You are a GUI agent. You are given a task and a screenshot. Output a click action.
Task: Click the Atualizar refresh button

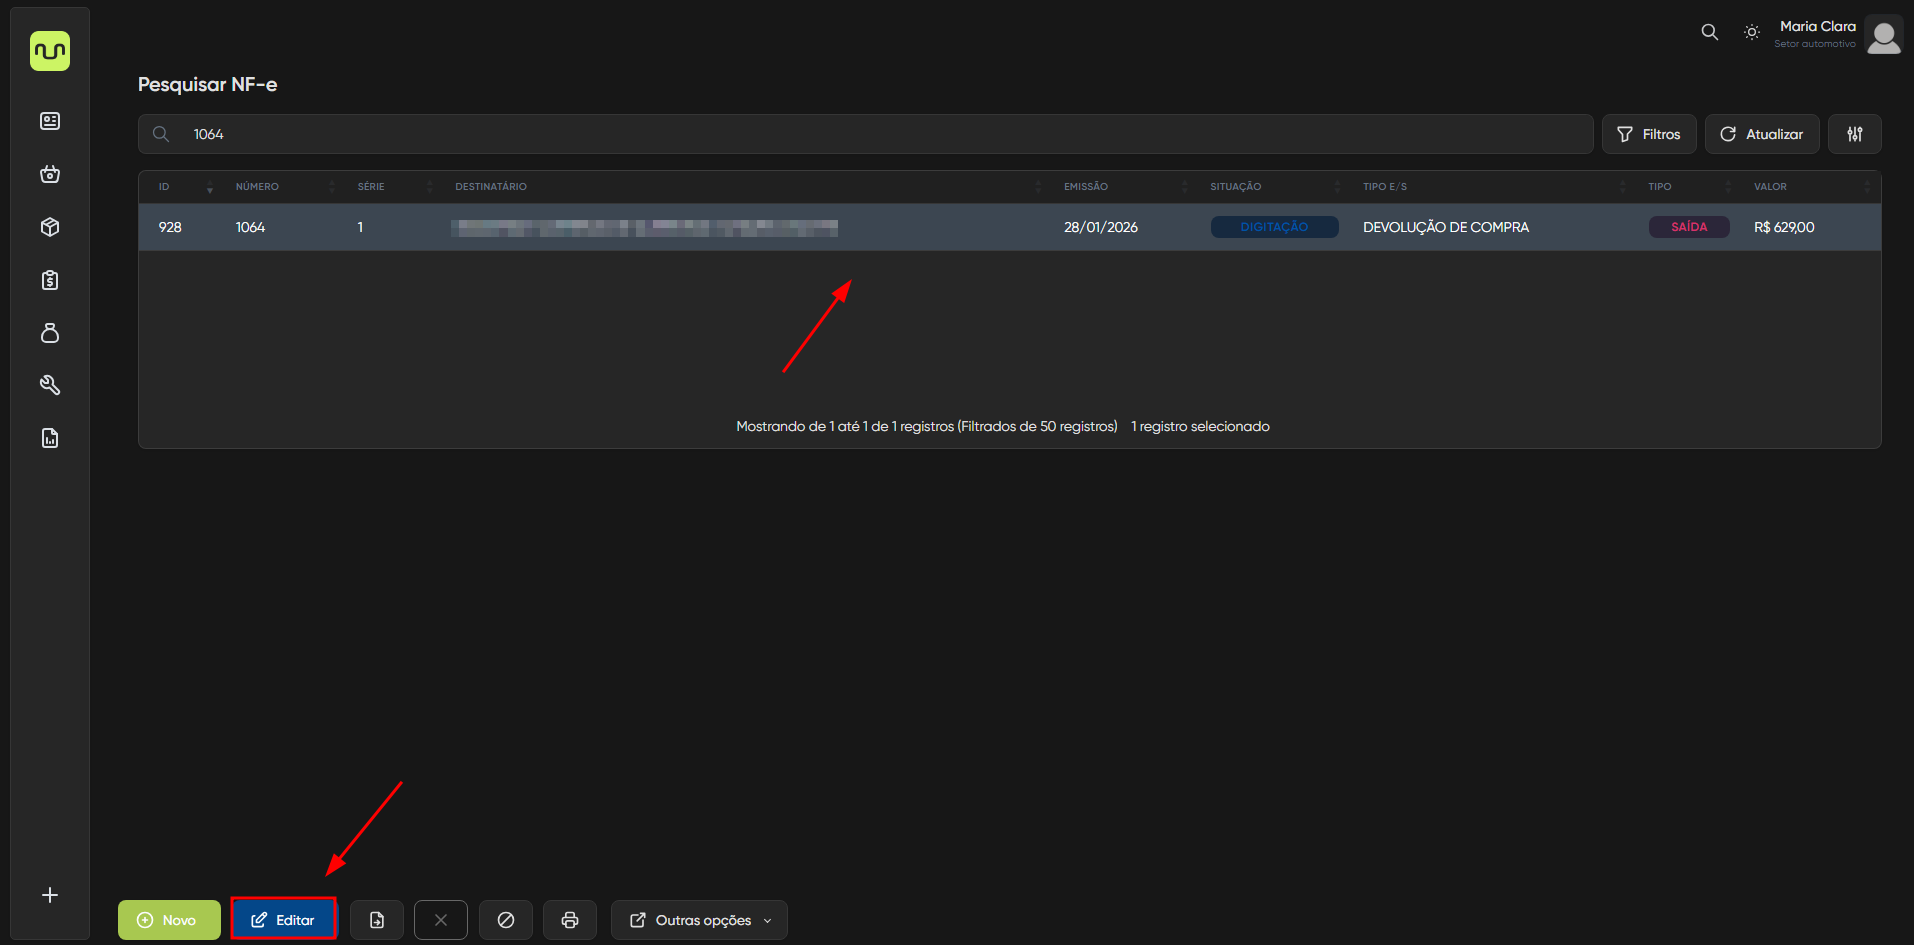(1761, 134)
